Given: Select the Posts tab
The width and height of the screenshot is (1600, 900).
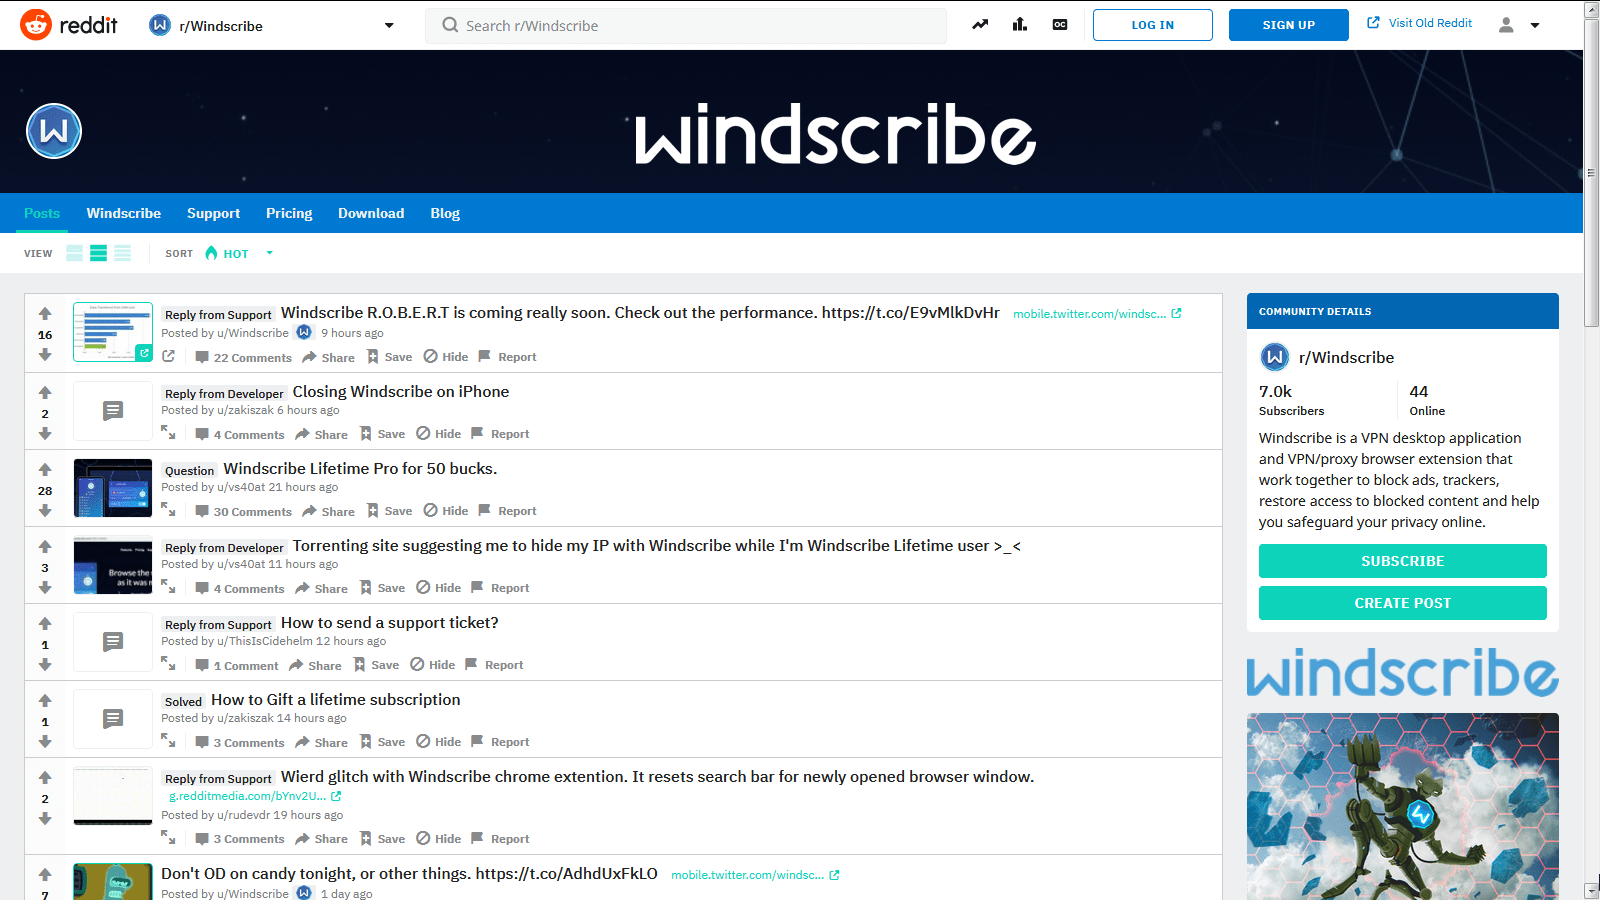Looking at the screenshot, I should tap(42, 213).
